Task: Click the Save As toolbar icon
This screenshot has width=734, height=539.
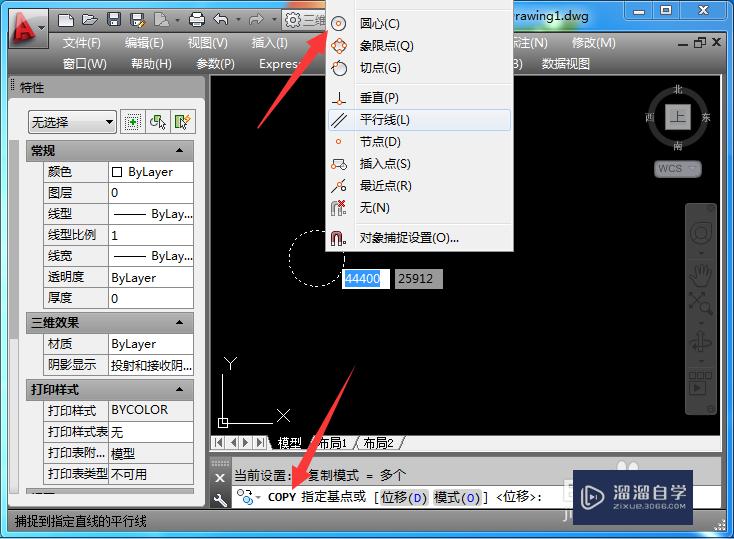Action: [138, 20]
